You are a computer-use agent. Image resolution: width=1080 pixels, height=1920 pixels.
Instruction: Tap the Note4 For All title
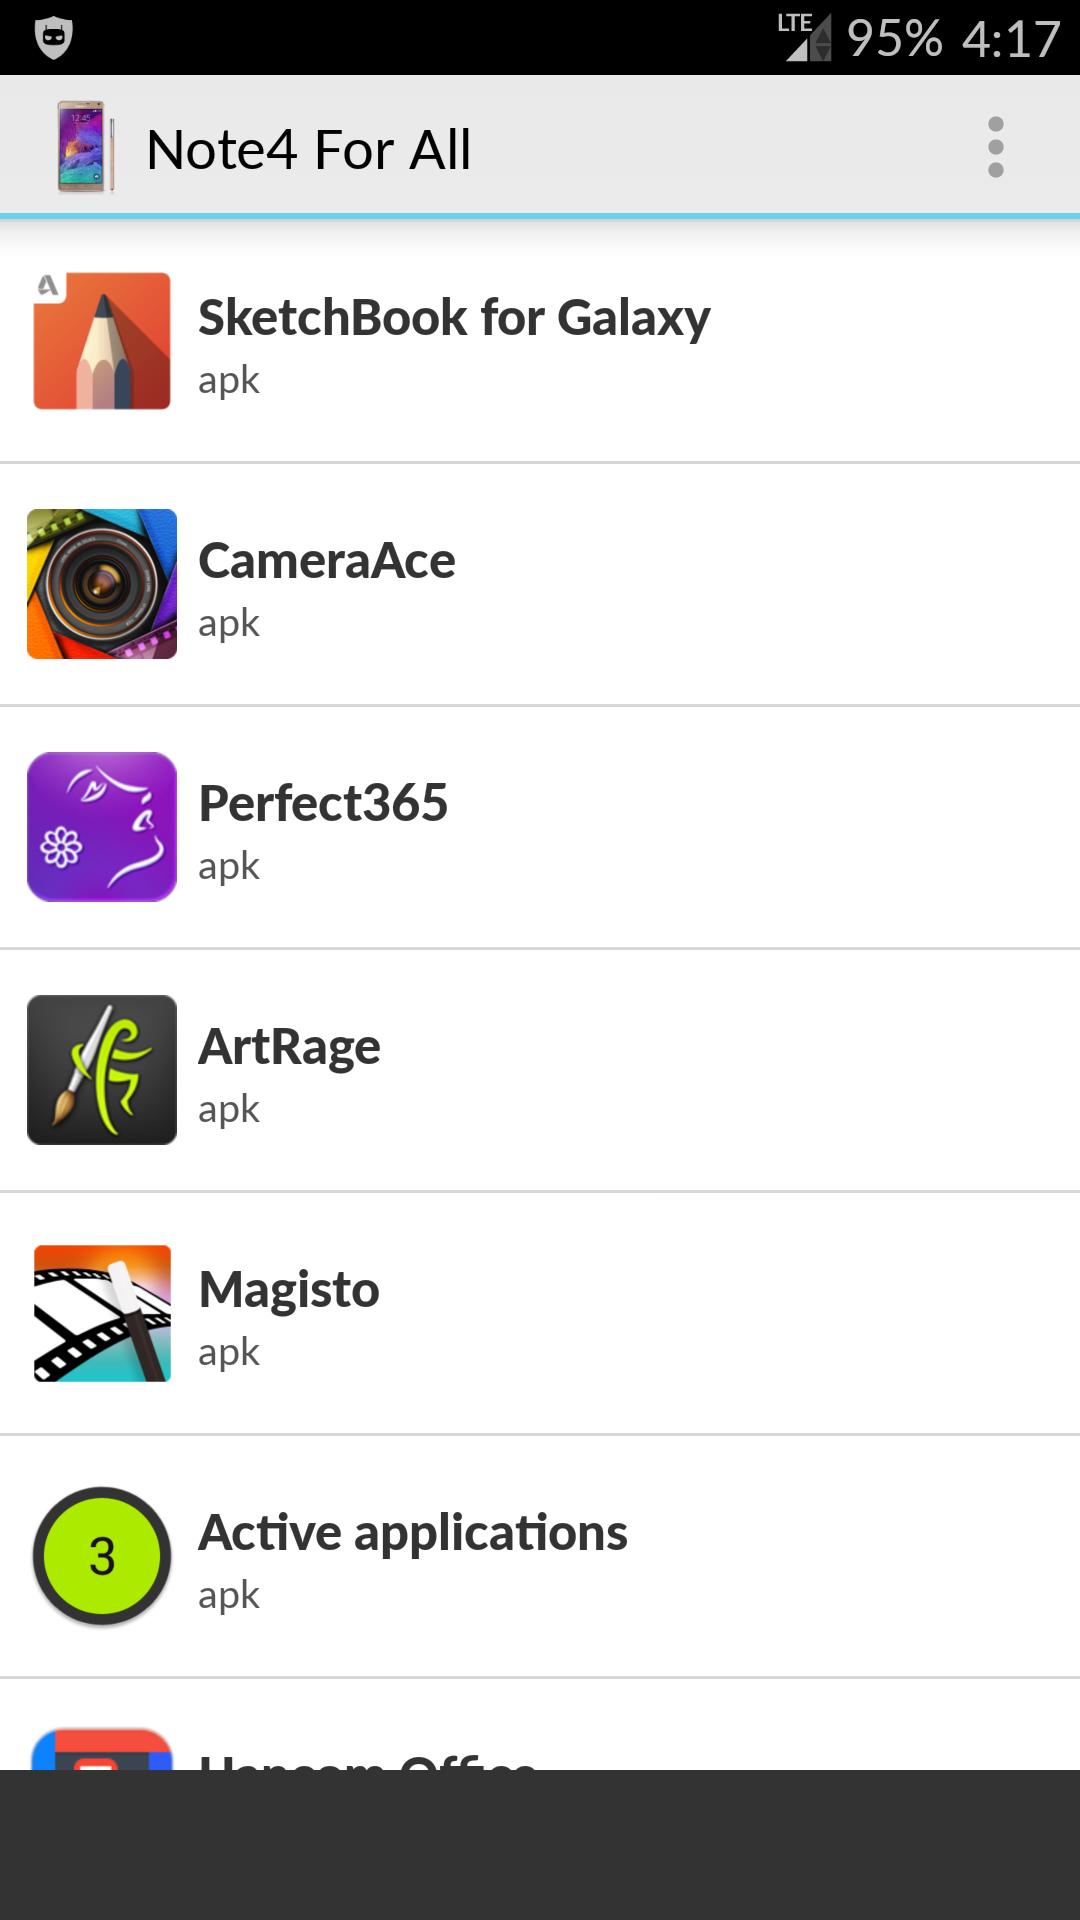coord(308,150)
